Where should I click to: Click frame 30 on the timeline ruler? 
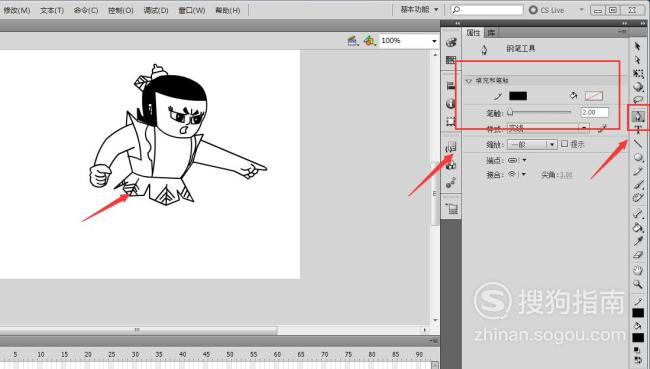135,354
